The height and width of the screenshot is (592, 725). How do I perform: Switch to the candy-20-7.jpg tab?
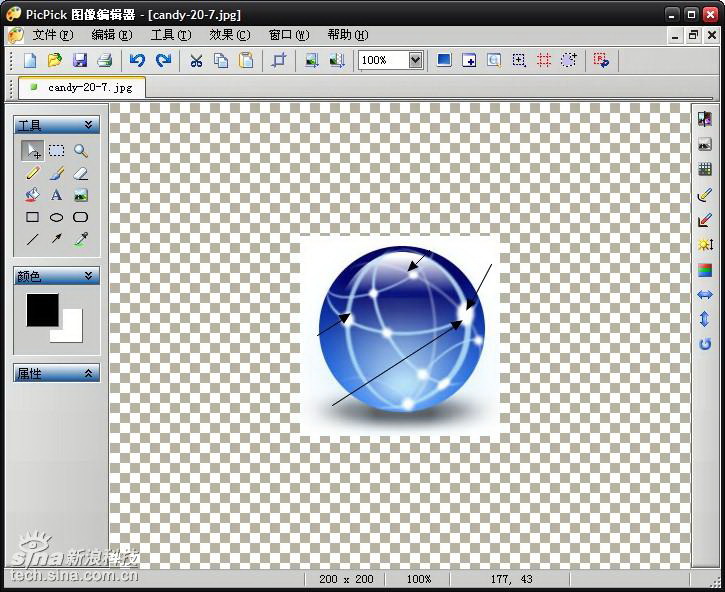(82, 87)
